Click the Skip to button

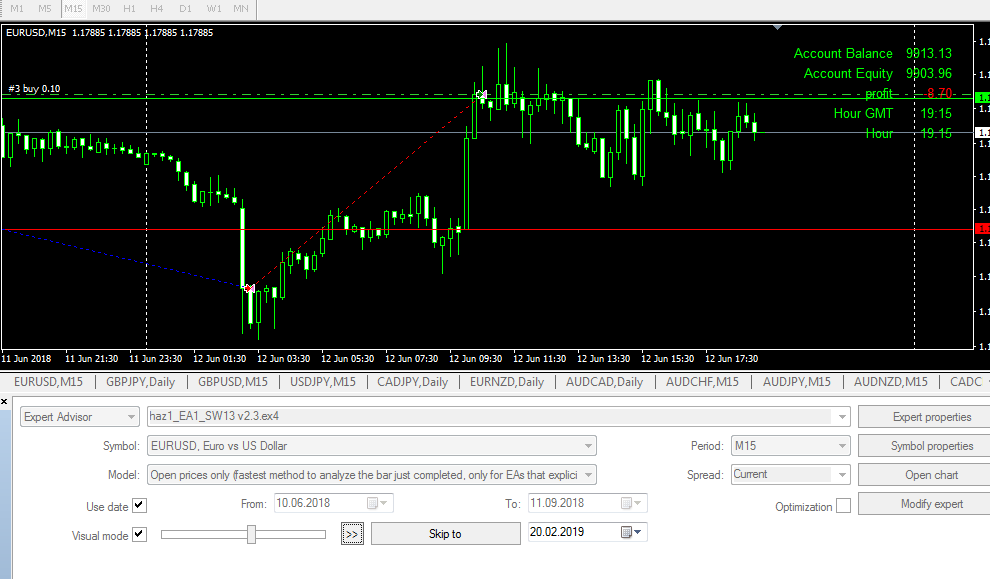click(445, 534)
